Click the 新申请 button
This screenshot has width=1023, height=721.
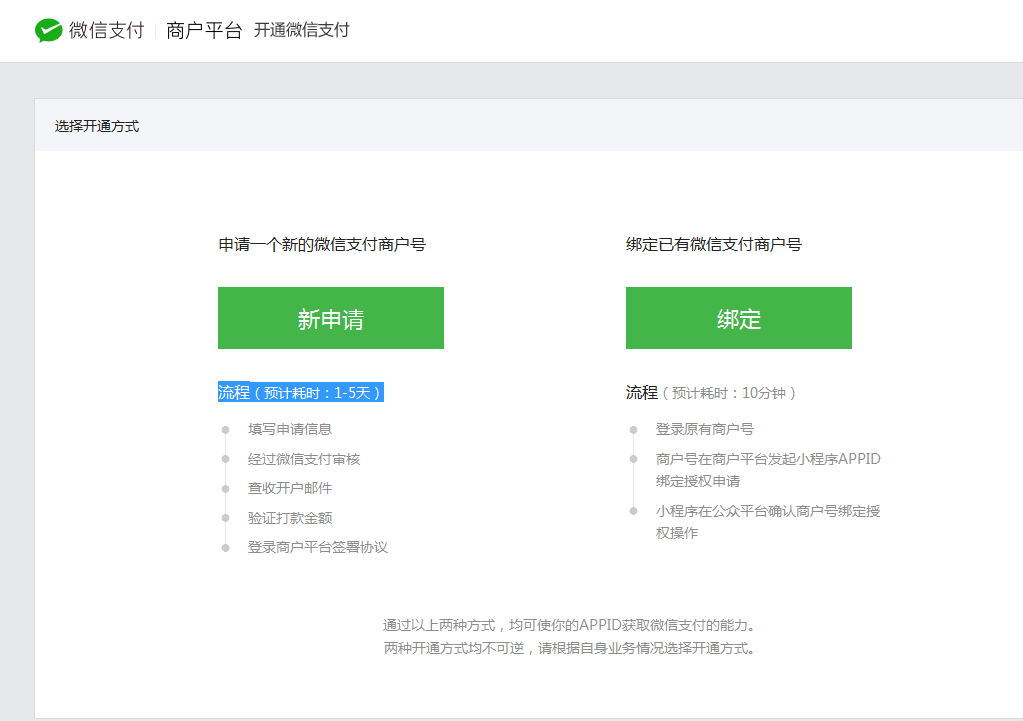click(330, 318)
